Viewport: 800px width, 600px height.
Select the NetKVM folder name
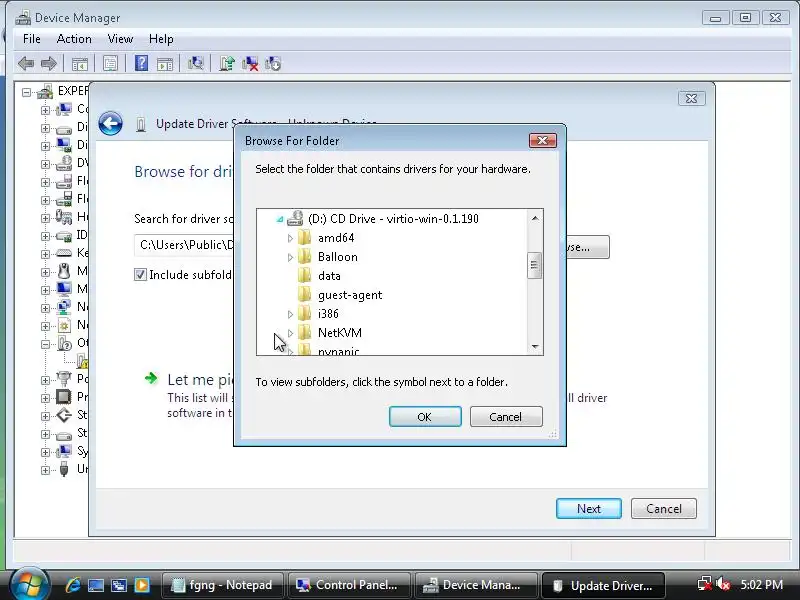340,333
